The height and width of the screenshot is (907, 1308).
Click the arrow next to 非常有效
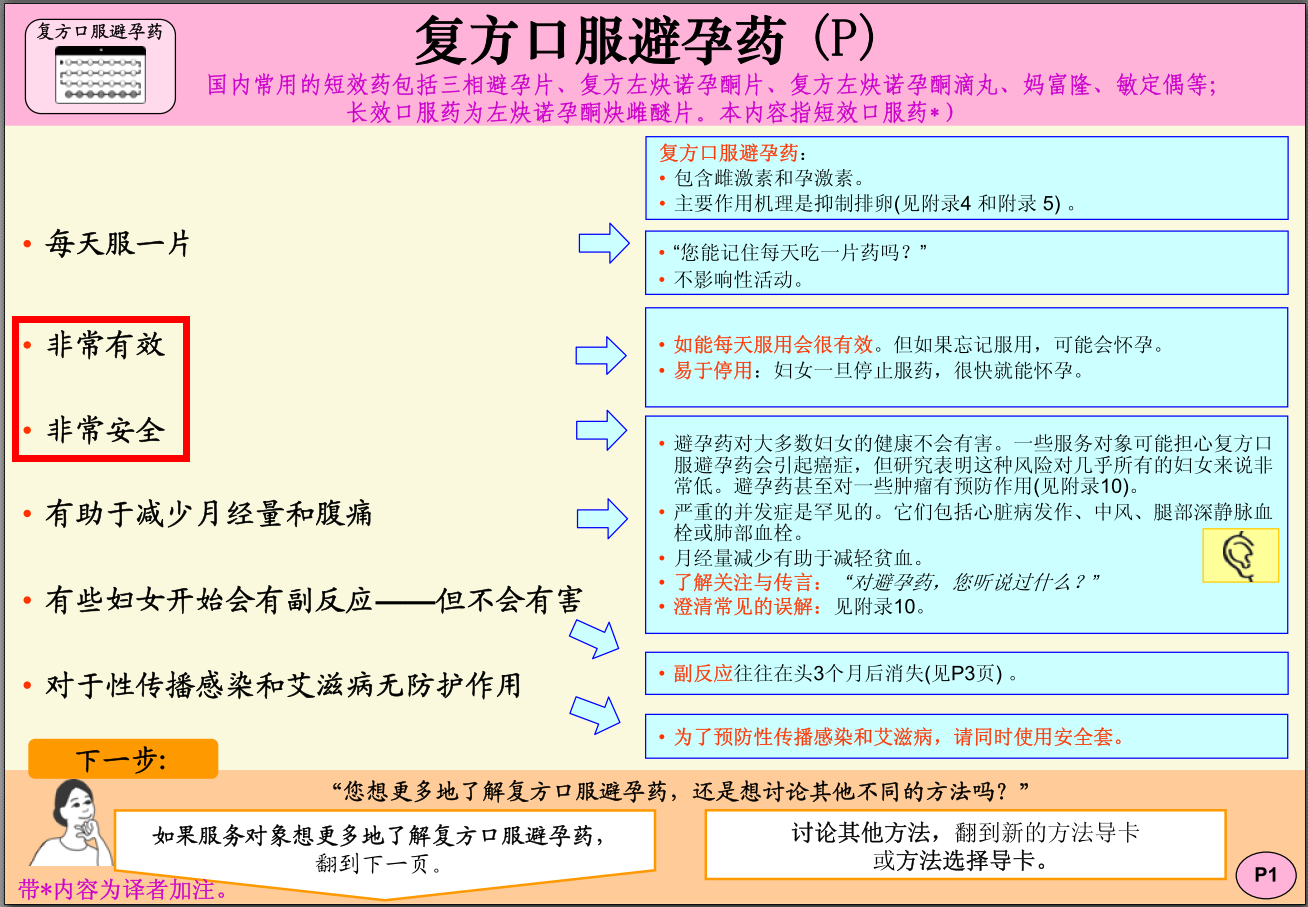600,355
